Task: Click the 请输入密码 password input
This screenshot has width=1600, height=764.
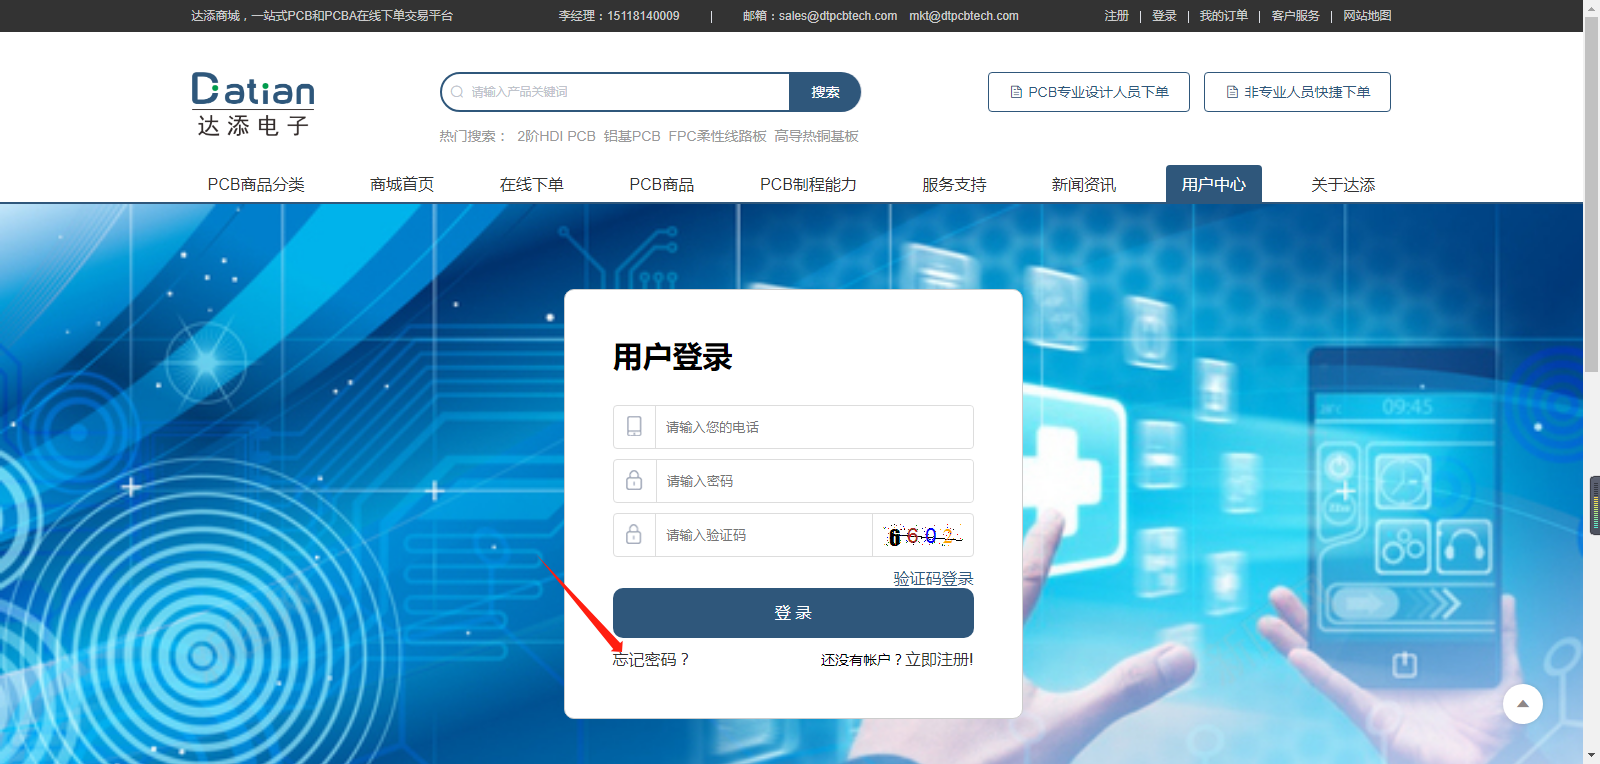Action: tap(814, 481)
